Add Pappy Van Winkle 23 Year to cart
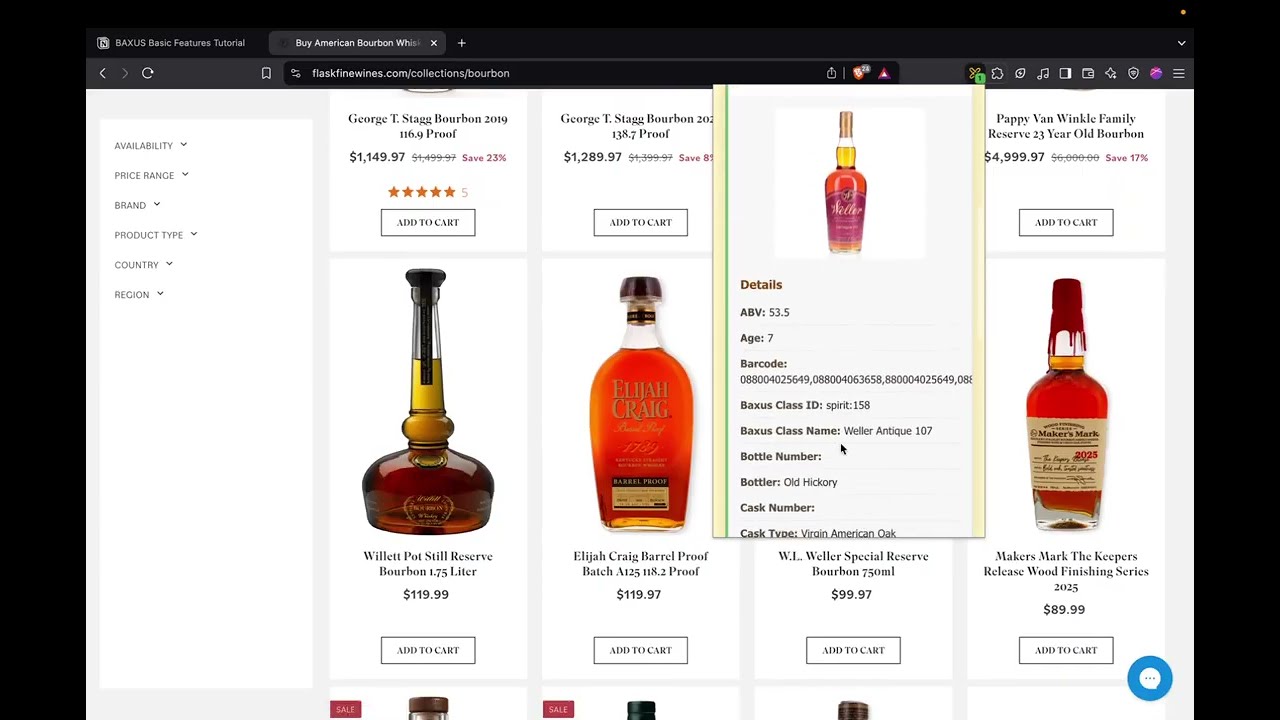1280x720 pixels. pos(1066,222)
